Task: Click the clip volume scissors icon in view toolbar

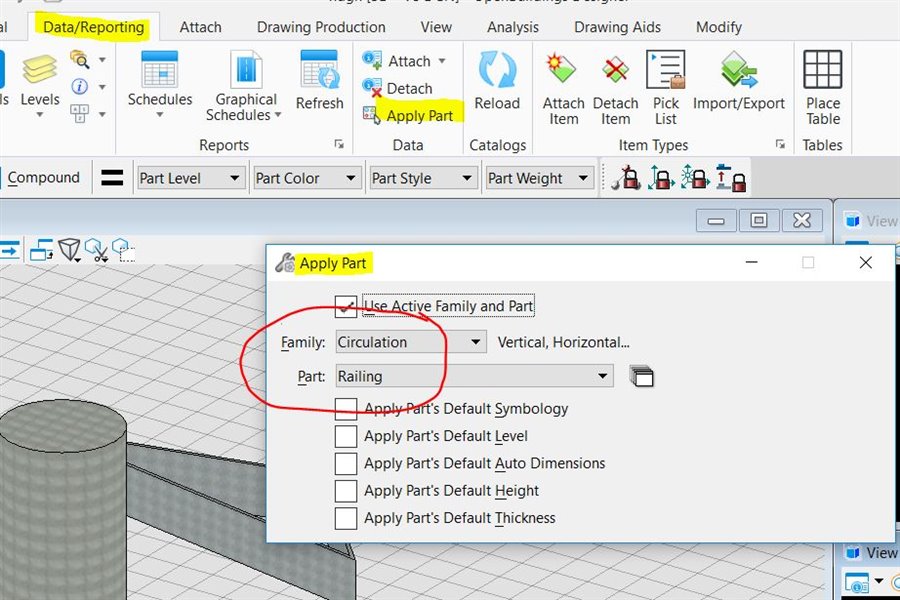Action: [96, 250]
